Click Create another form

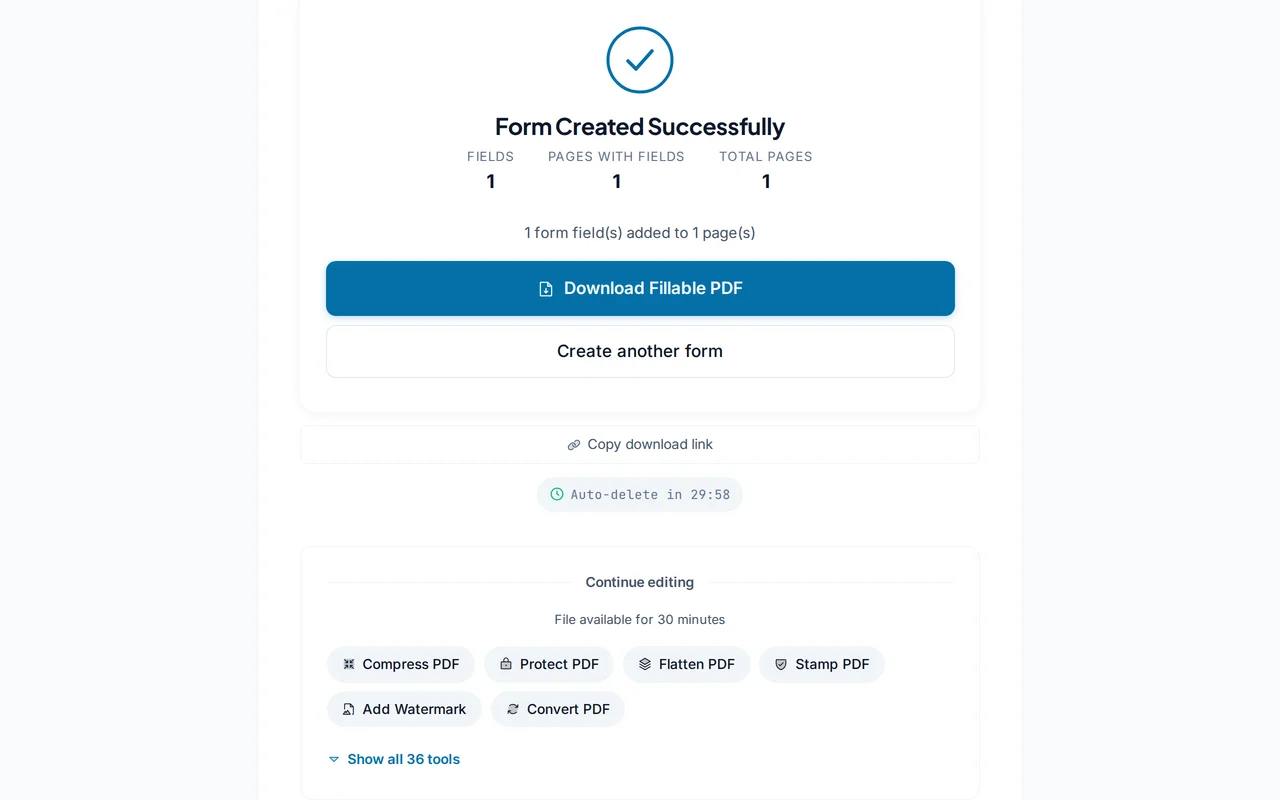[x=640, y=351]
